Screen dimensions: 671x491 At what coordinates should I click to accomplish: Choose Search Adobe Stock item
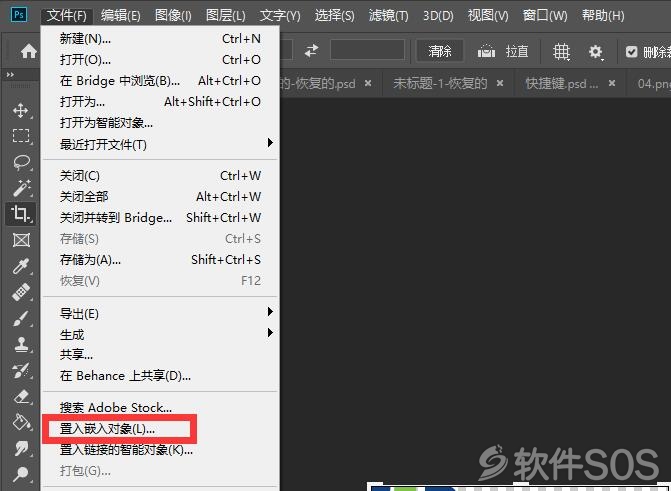(x=160, y=407)
